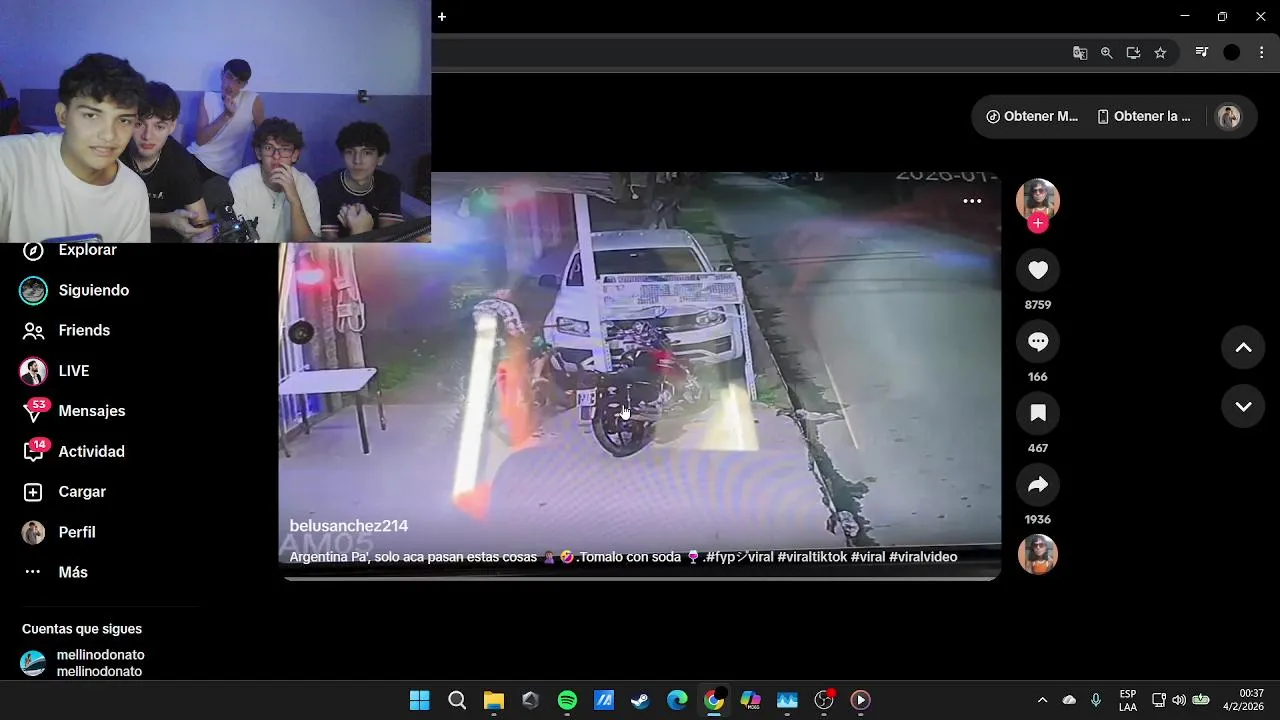Screen dimensions: 1280x720
Task: Share the video with the arrow icon
Action: (x=1038, y=485)
